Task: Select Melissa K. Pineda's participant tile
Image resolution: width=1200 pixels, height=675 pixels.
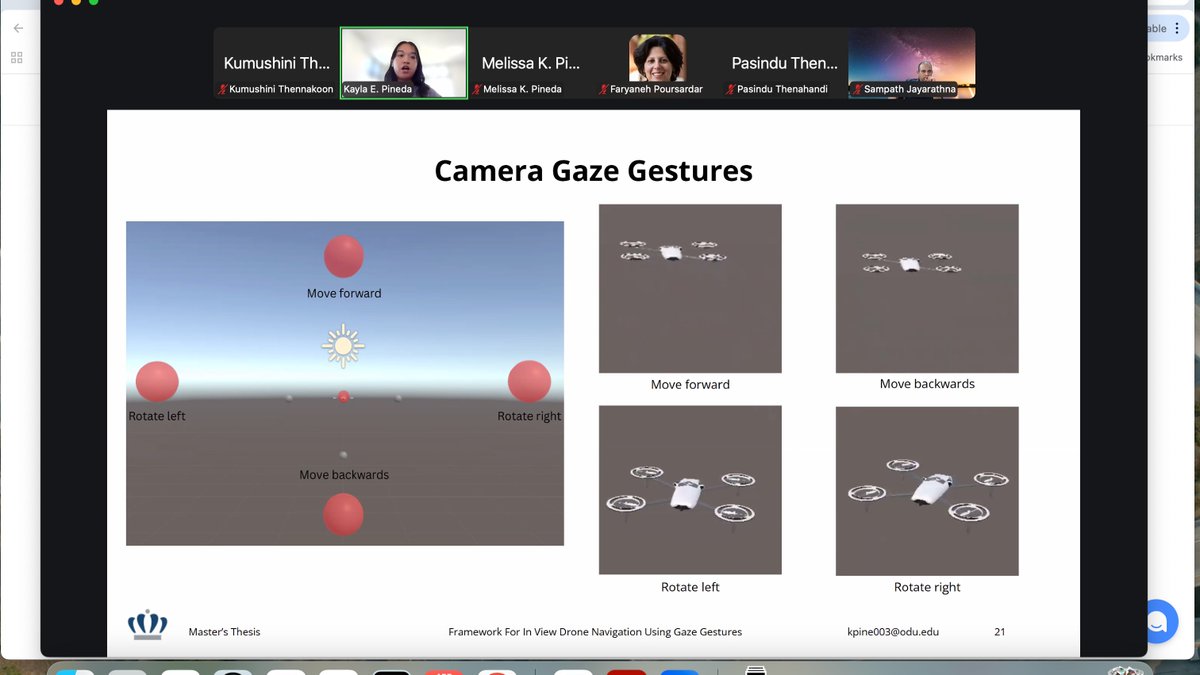Action: [x=530, y=63]
